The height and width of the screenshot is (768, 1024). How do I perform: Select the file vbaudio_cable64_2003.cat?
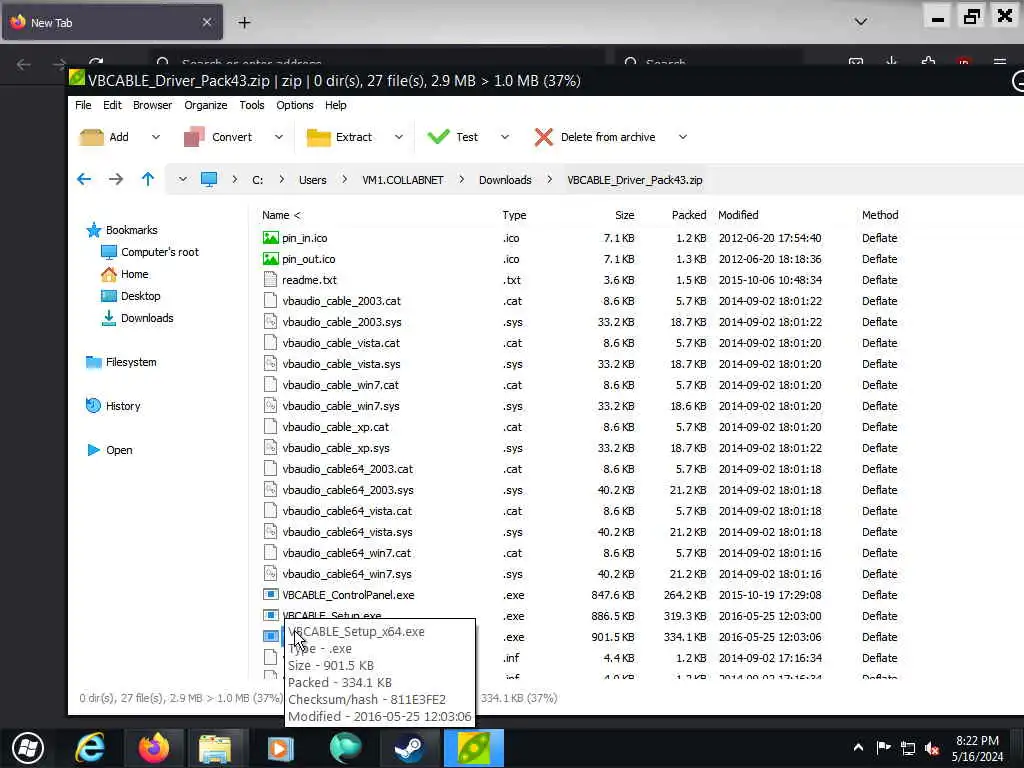pos(347,469)
